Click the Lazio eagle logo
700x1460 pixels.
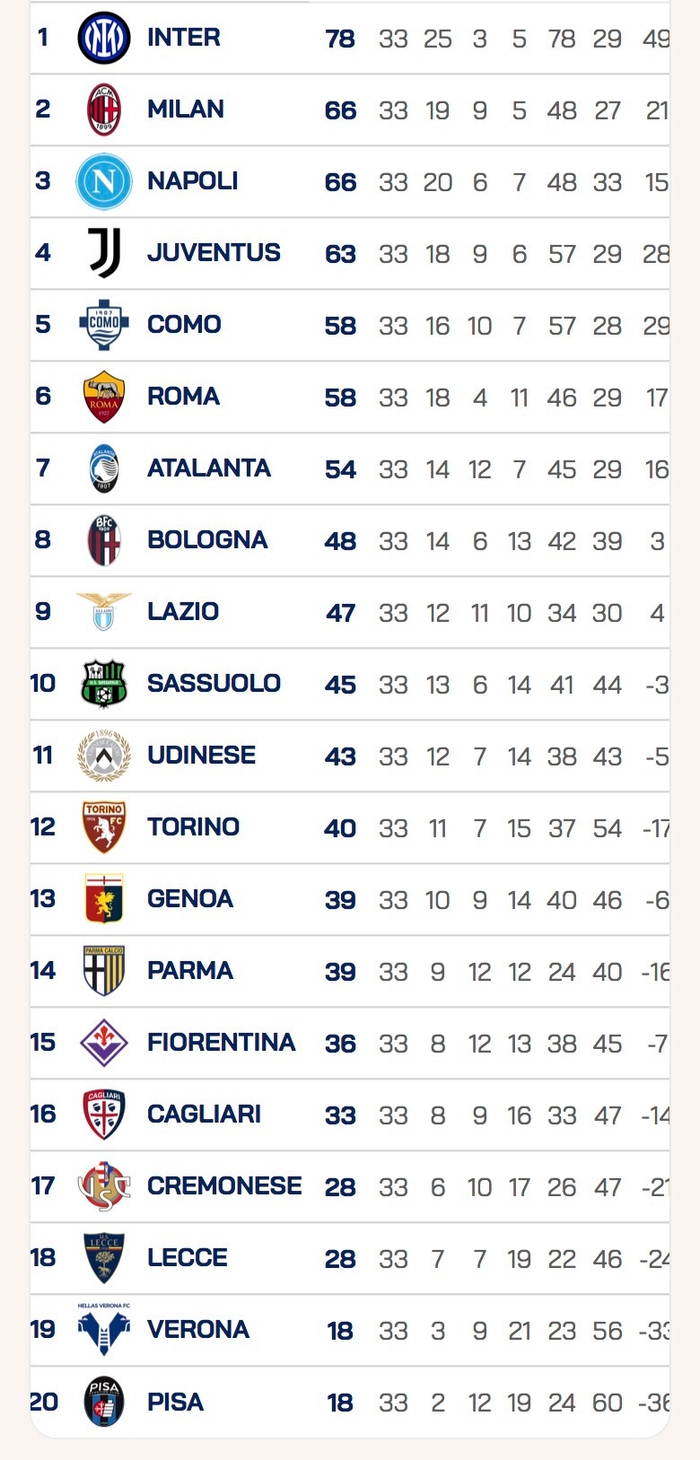point(104,612)
